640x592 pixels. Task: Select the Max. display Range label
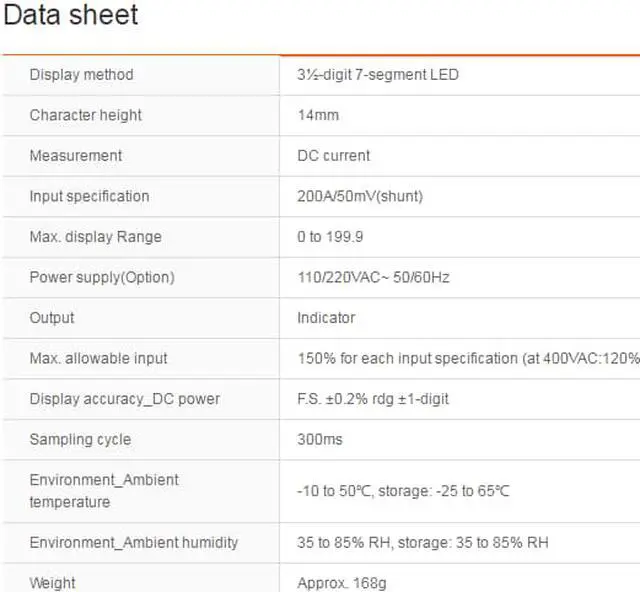point(95,237)
